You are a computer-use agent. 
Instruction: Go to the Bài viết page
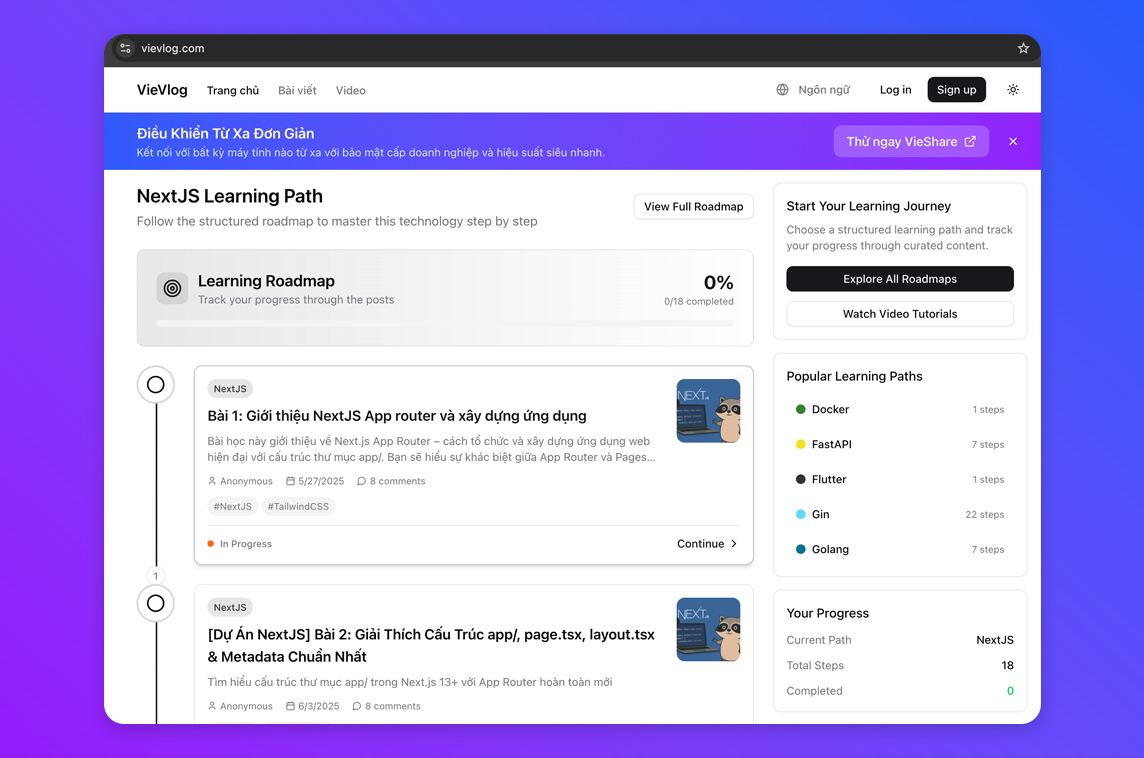click(297, 90)
